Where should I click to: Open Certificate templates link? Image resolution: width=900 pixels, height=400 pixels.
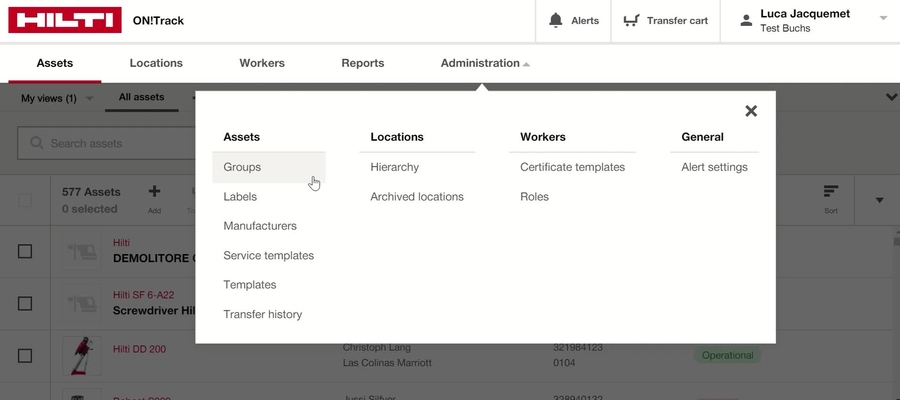tap(572, 167)
